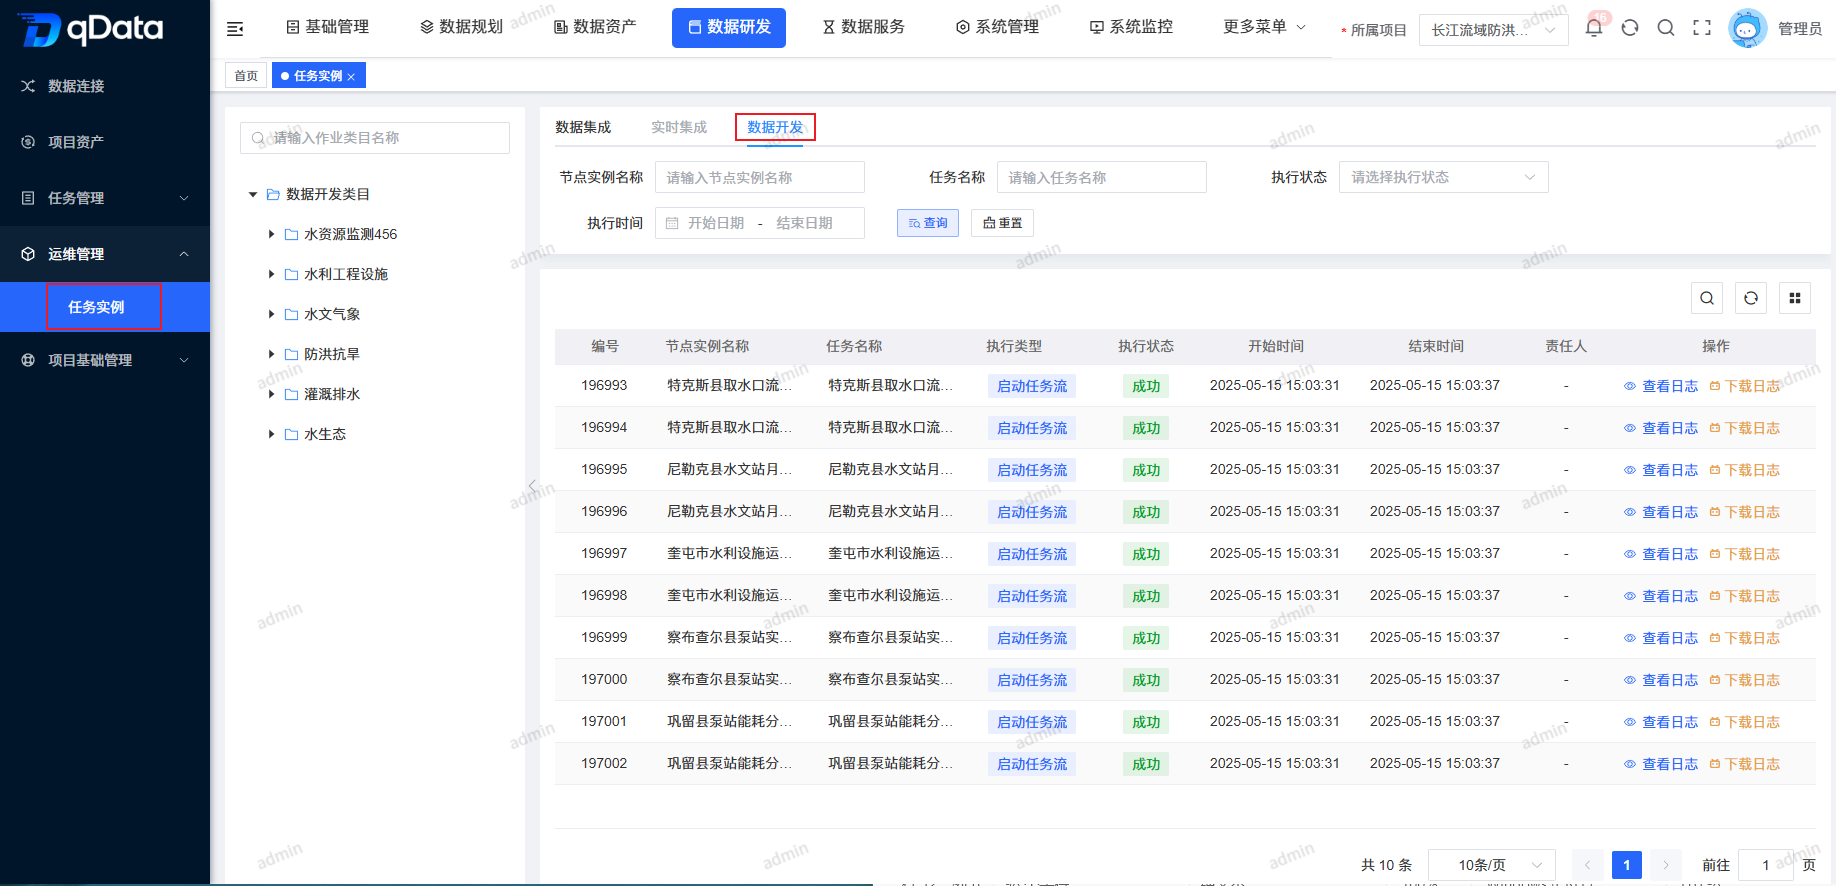Viewport: 1836px width, 886px height.
Task: Focus 作业类目名称 search input
Action: (x=375, y=138)
